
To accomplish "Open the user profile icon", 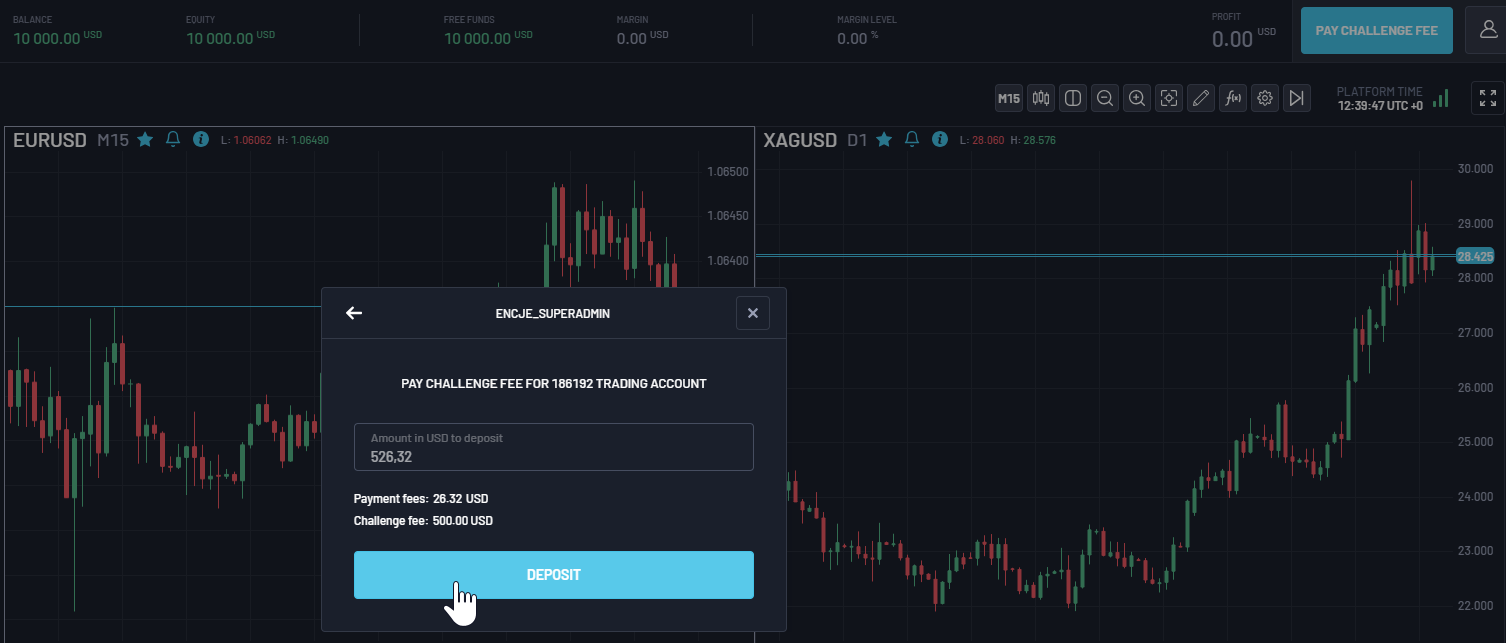I will (x=1486, y=30).
